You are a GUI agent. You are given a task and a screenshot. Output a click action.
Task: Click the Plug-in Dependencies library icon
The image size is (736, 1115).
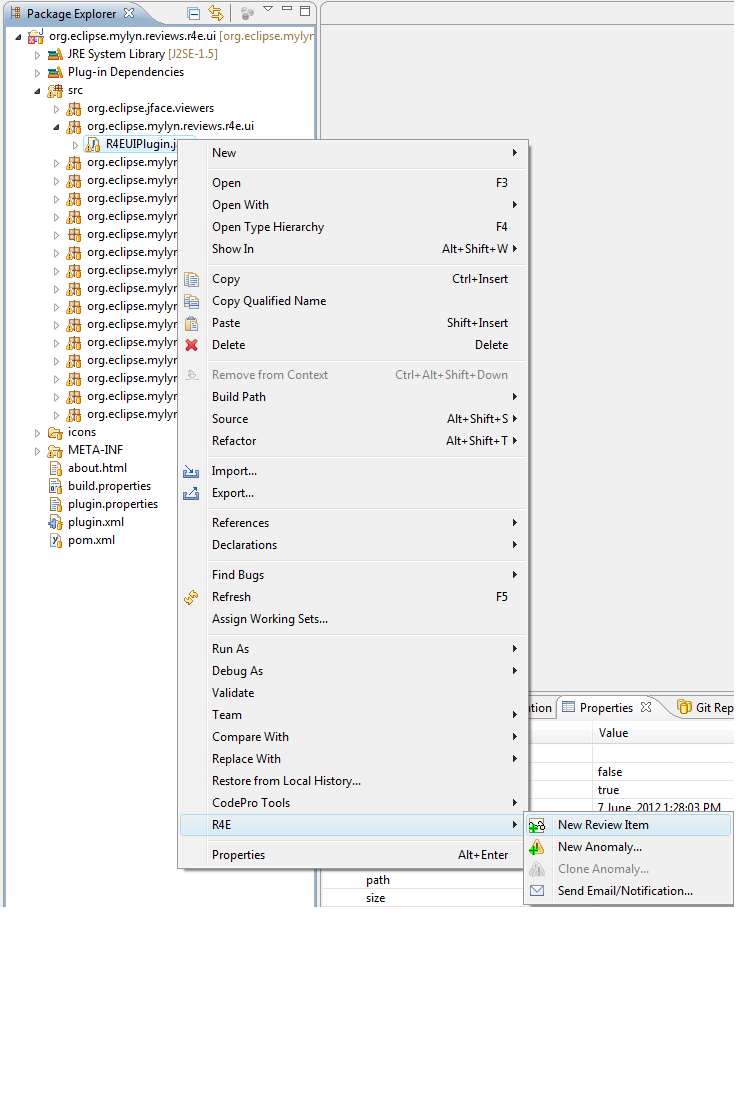(55, 73)
